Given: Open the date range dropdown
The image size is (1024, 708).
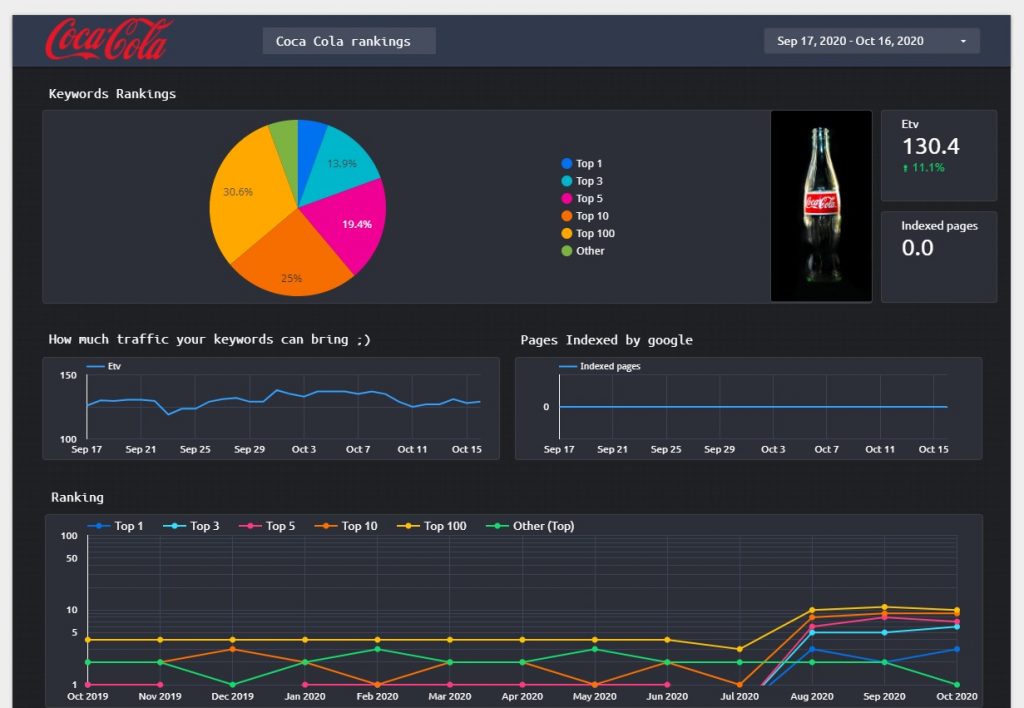Looking at the screenshot, I should pos(871,41).
